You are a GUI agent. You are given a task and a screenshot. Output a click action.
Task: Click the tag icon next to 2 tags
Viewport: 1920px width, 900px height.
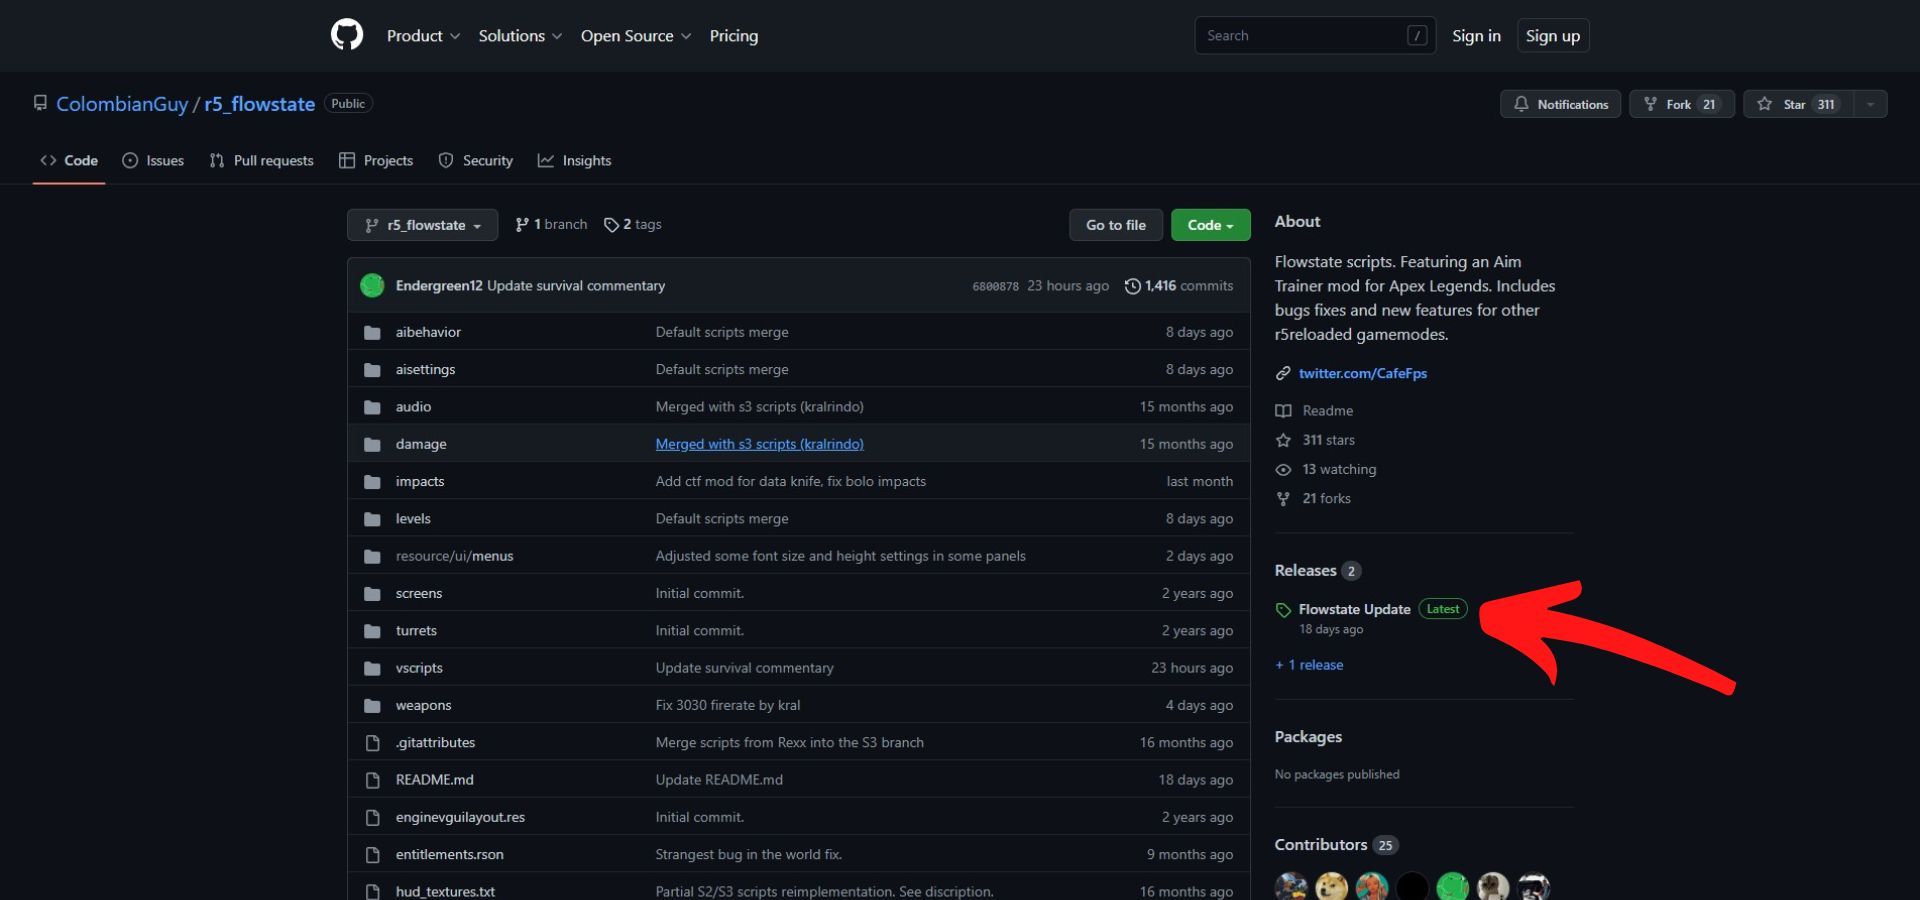click(x=610, y=224)
